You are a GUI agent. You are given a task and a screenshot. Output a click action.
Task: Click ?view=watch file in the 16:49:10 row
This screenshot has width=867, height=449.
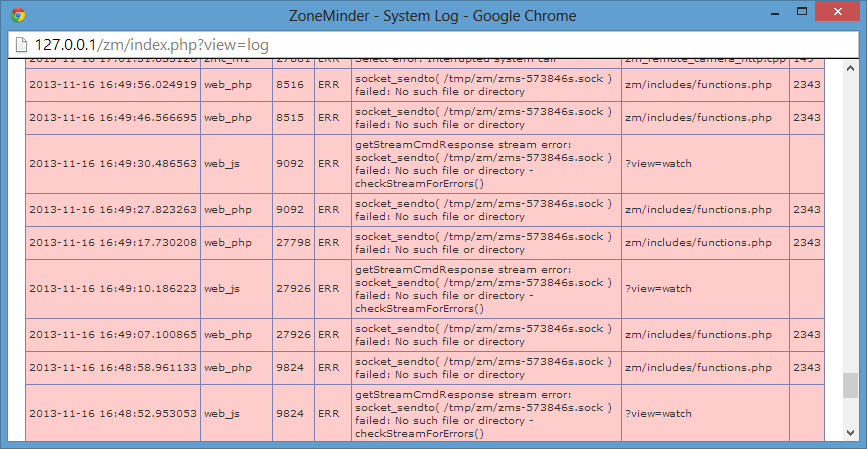658,289
